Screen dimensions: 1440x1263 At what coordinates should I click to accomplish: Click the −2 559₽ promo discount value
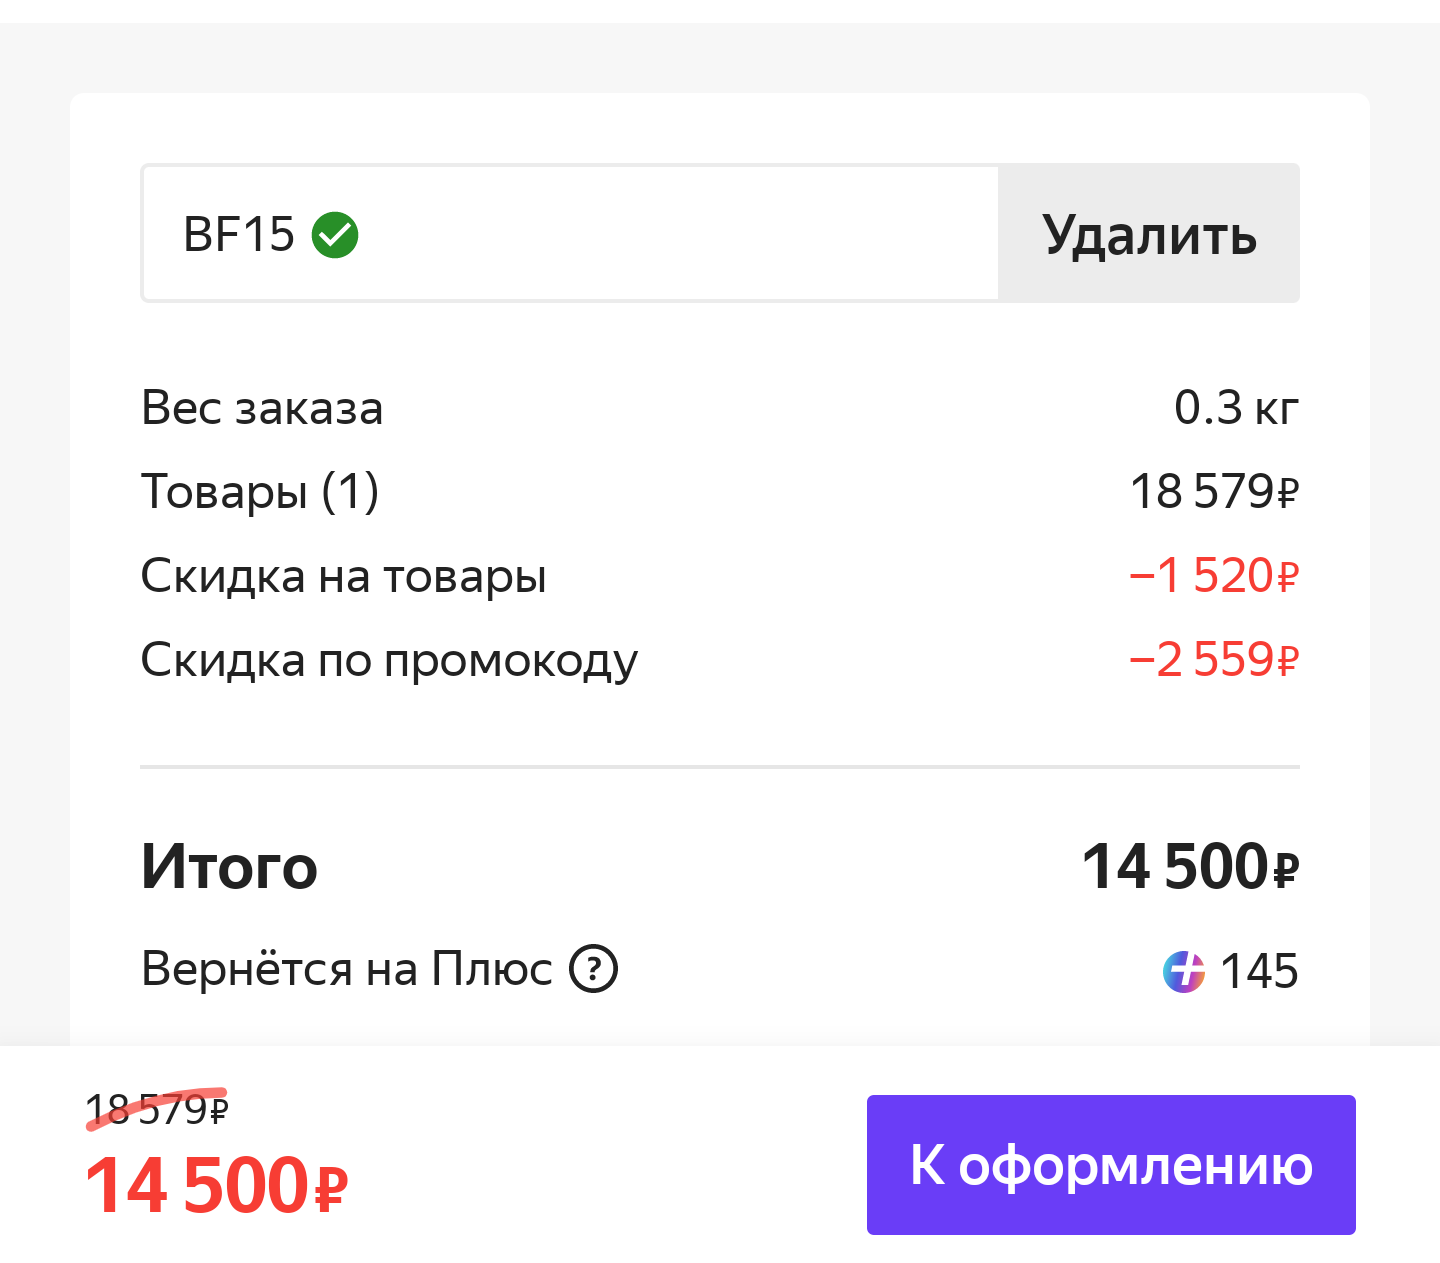1213,660
